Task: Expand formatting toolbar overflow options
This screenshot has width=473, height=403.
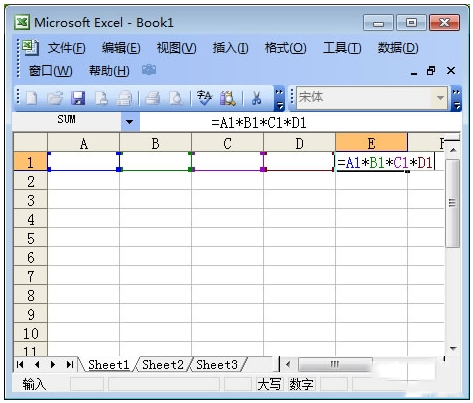Action: (456, 99)
